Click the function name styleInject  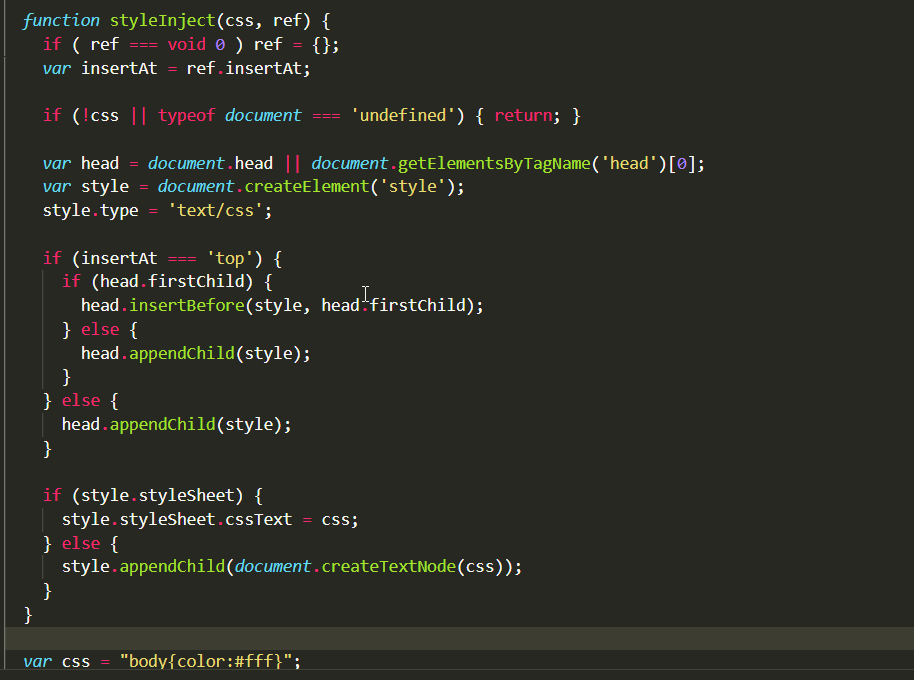point(163,21)
